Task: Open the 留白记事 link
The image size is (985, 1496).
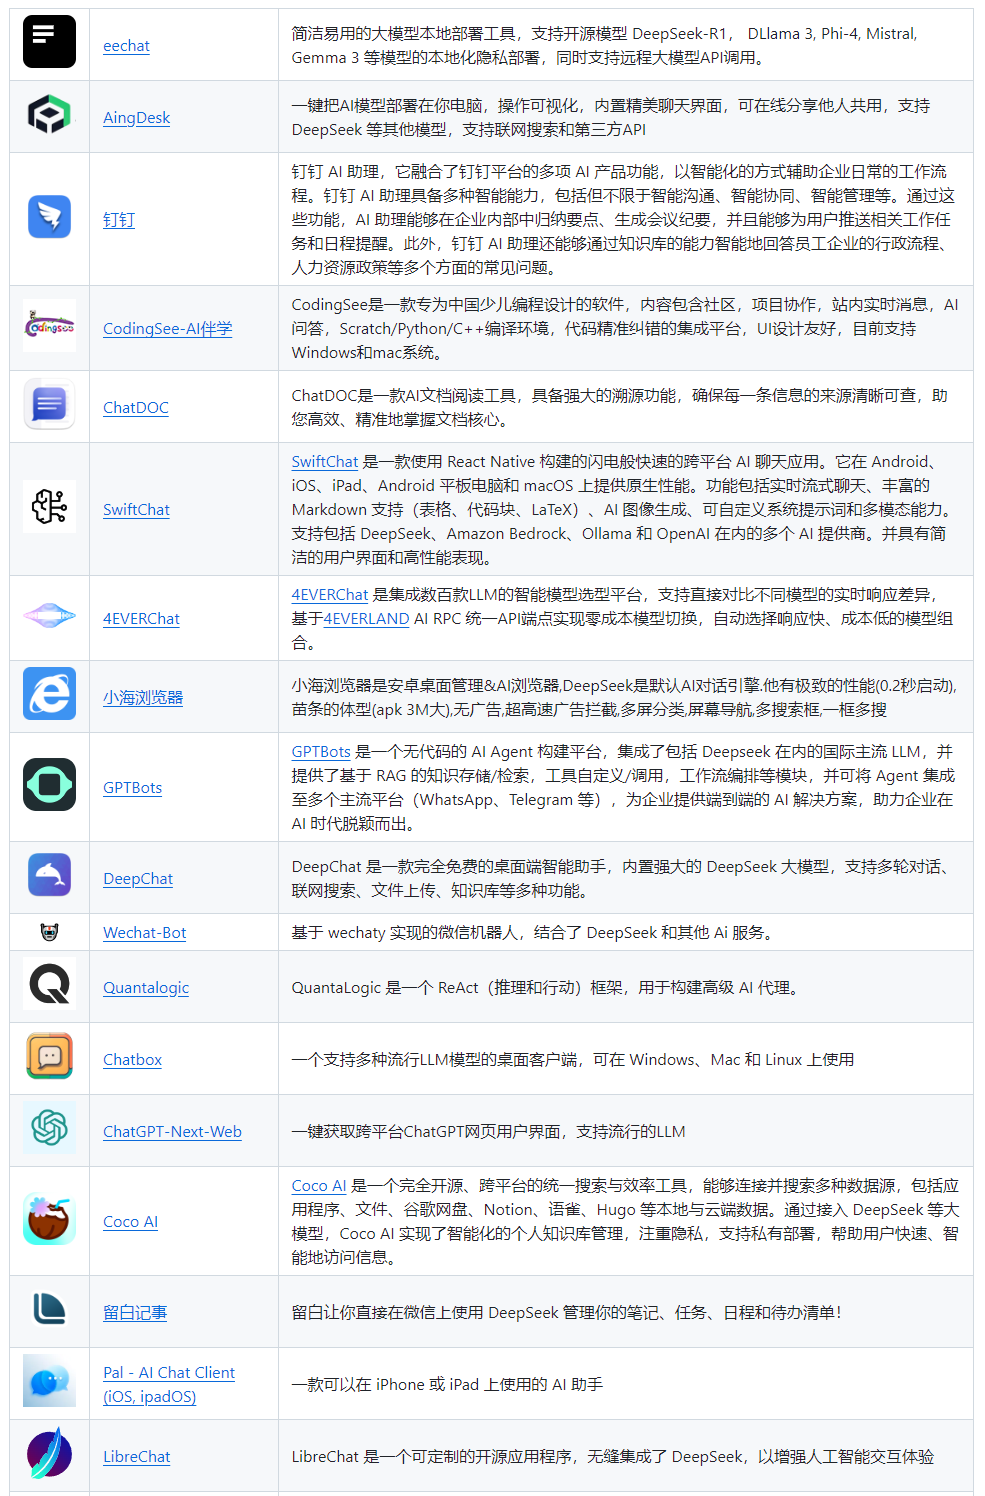Action: (x=135, y=1313)
